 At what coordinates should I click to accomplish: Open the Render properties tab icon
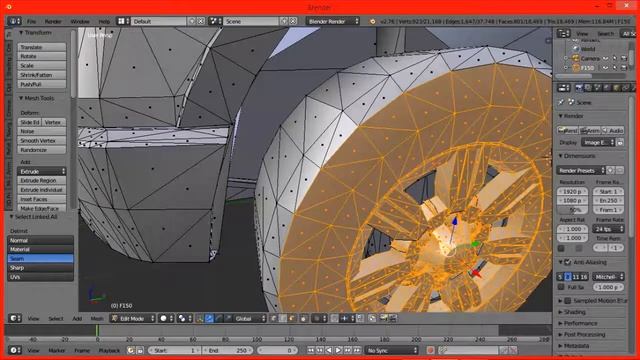(x=579, y=88)
